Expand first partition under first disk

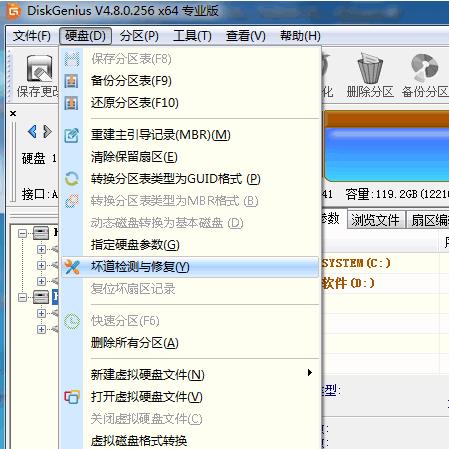41,249
